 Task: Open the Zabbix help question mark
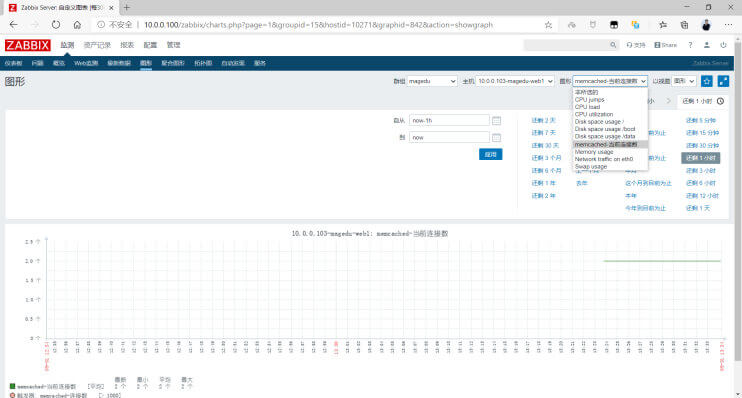click(690, 45)
